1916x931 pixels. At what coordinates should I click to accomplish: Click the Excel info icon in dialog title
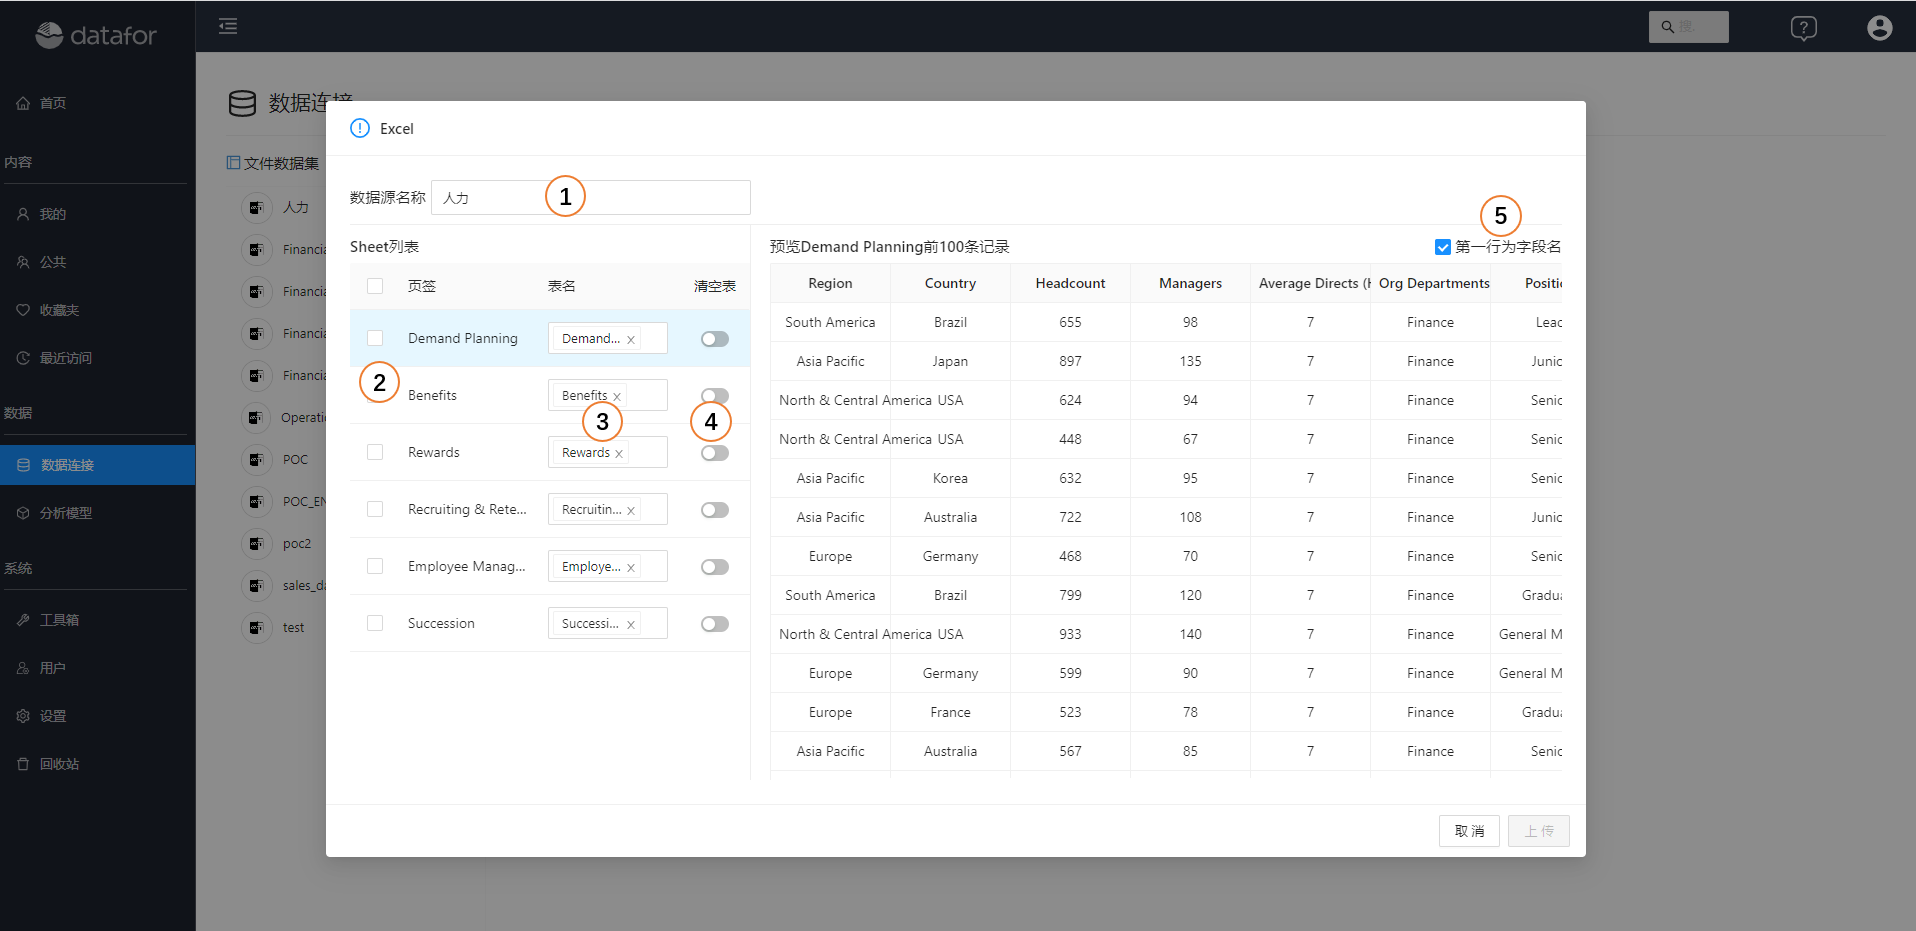click(x=360, y=128)
